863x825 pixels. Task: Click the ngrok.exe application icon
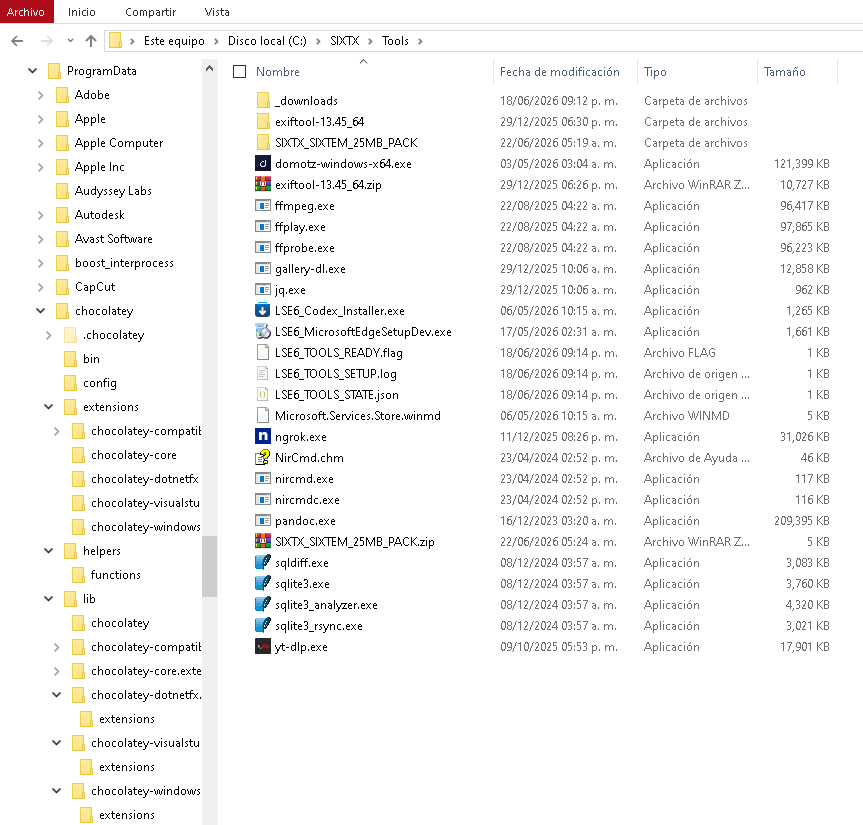(x=263, y=436)
